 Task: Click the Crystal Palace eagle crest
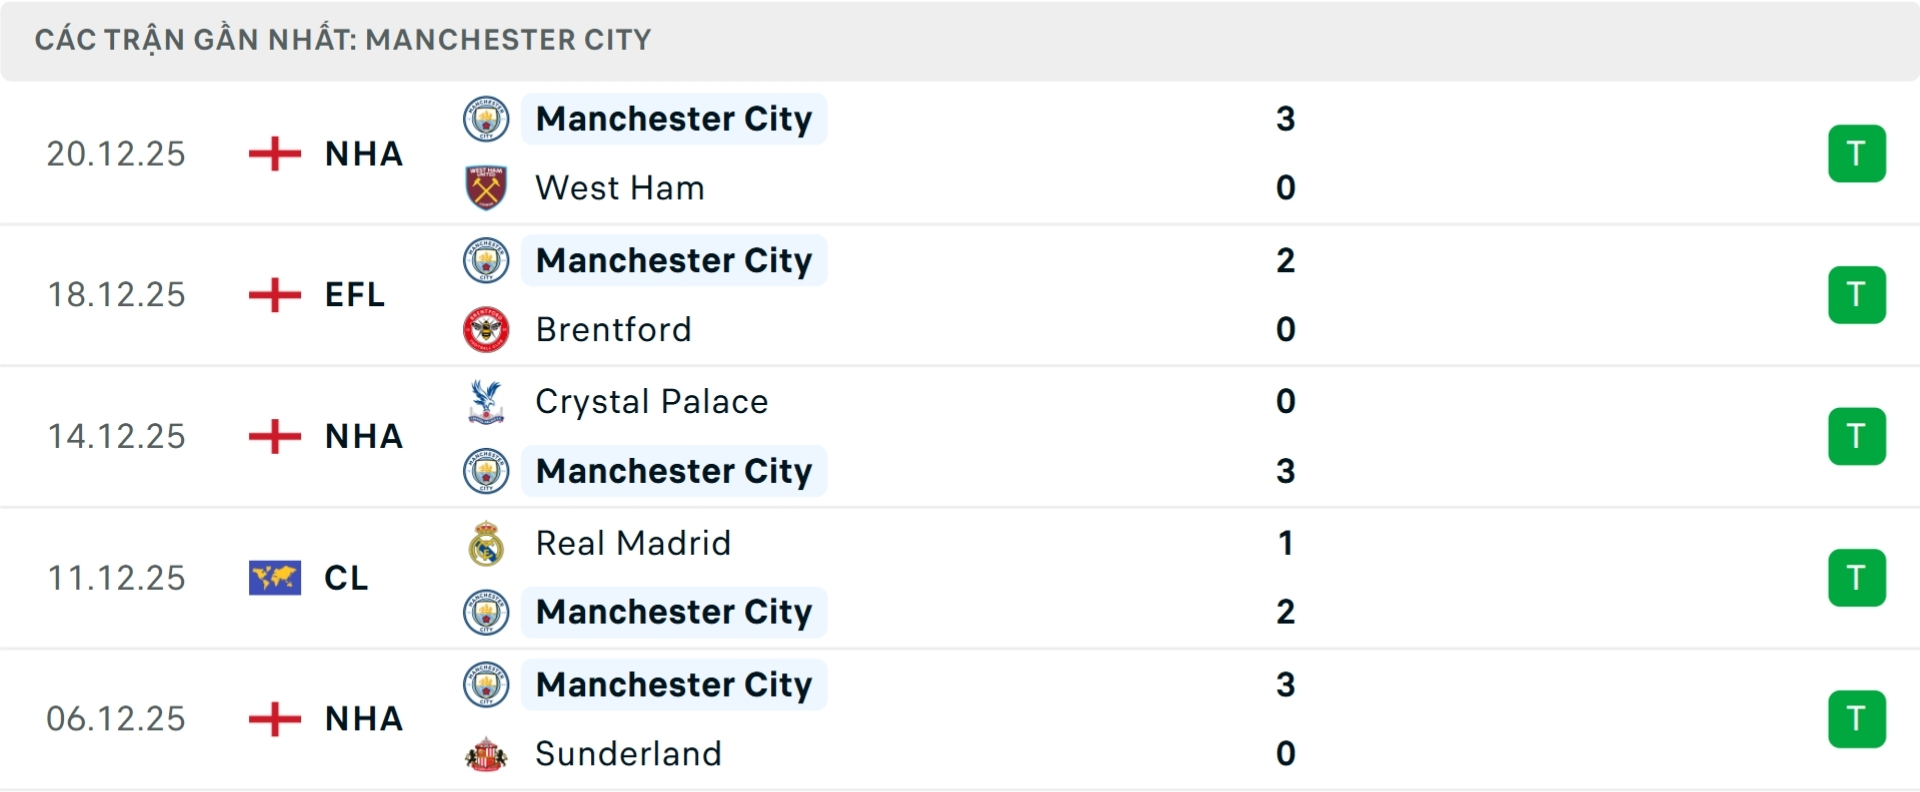(x=486, y=401)
